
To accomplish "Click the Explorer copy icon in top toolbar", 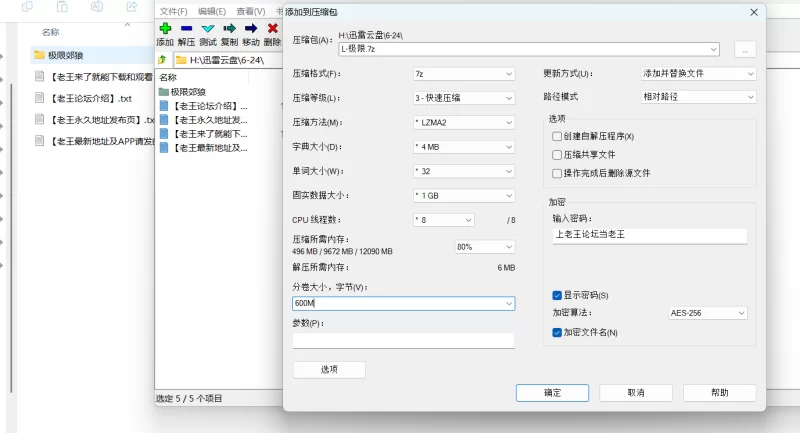I will coord(27,7).
